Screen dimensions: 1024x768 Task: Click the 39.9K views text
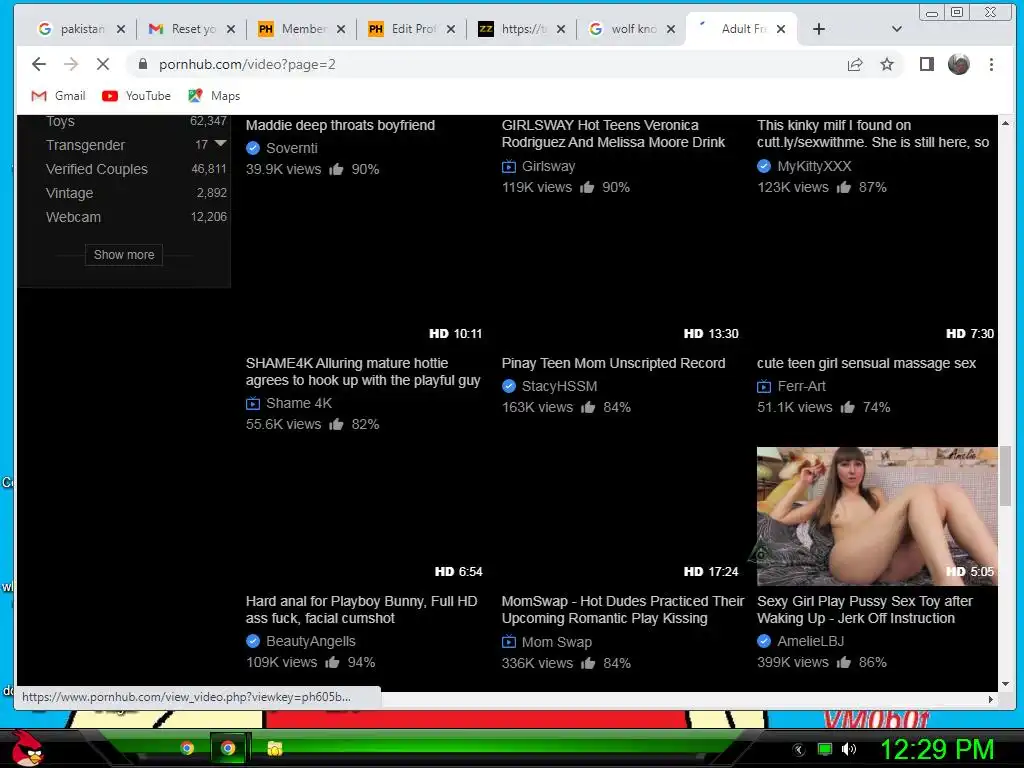point(283,170)
